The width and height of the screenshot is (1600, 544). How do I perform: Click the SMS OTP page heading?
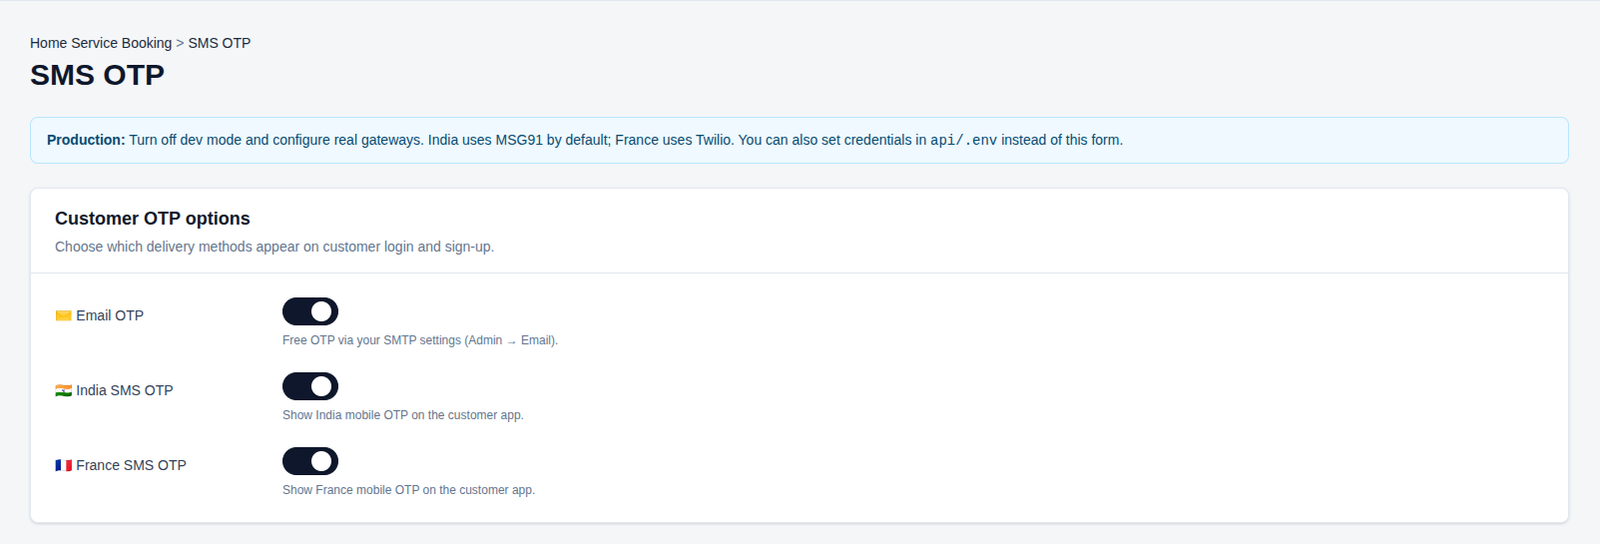tap(97, 75)
